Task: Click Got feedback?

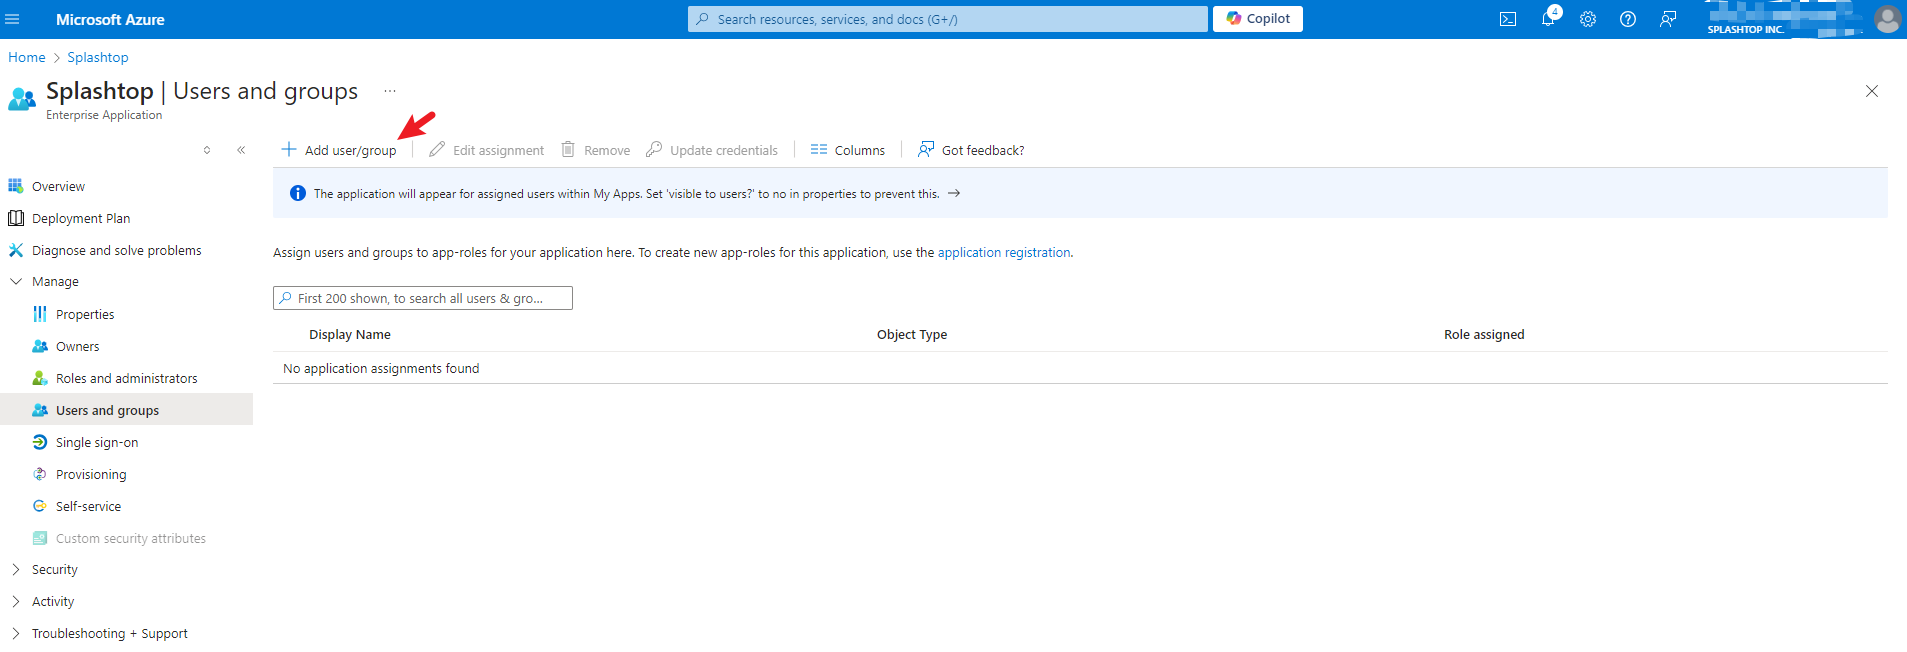Action: coord(971,150)
